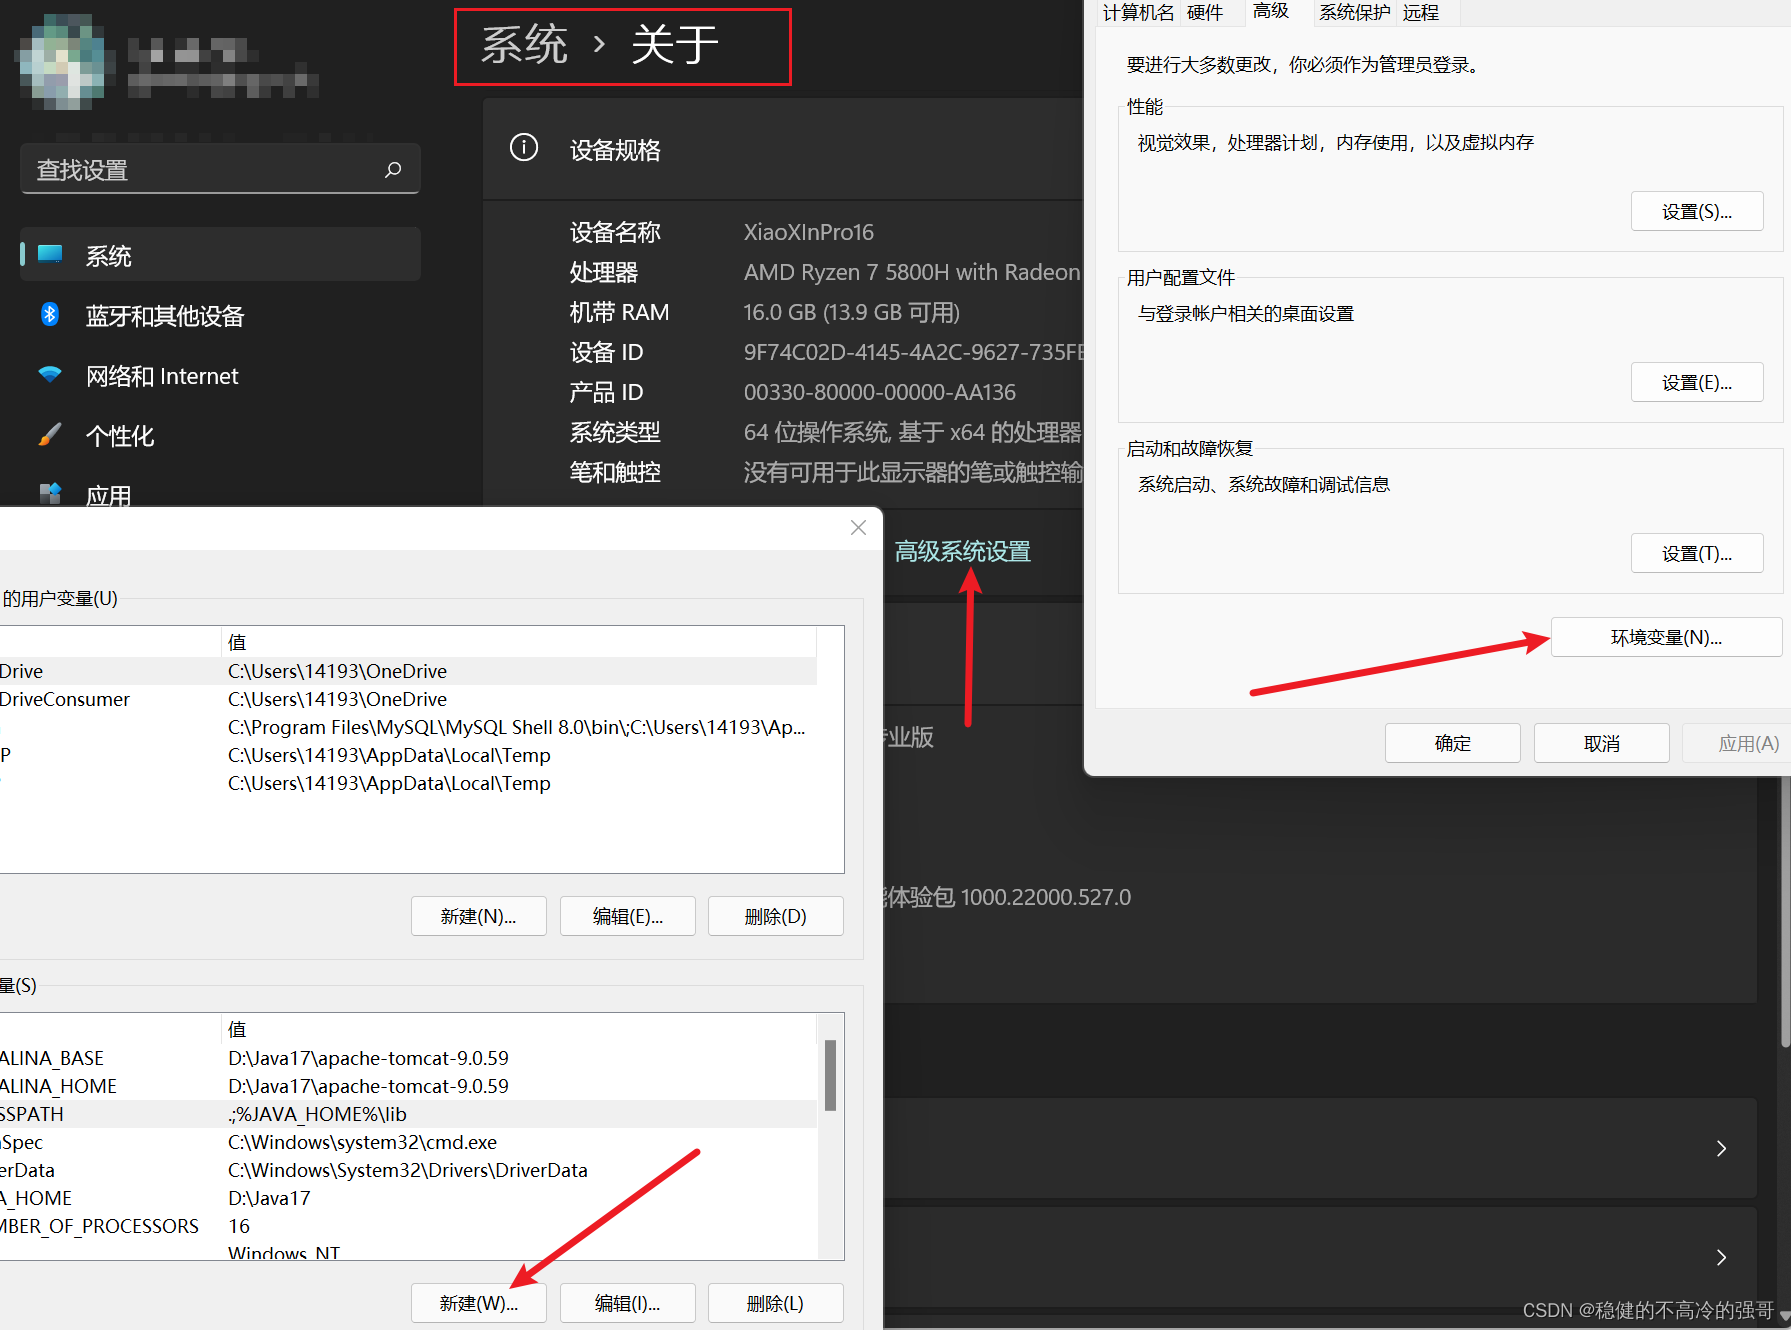Switch to the 远程 tab
Viewport: 1791px width, 1330px height.
[x=1421, y=12]
